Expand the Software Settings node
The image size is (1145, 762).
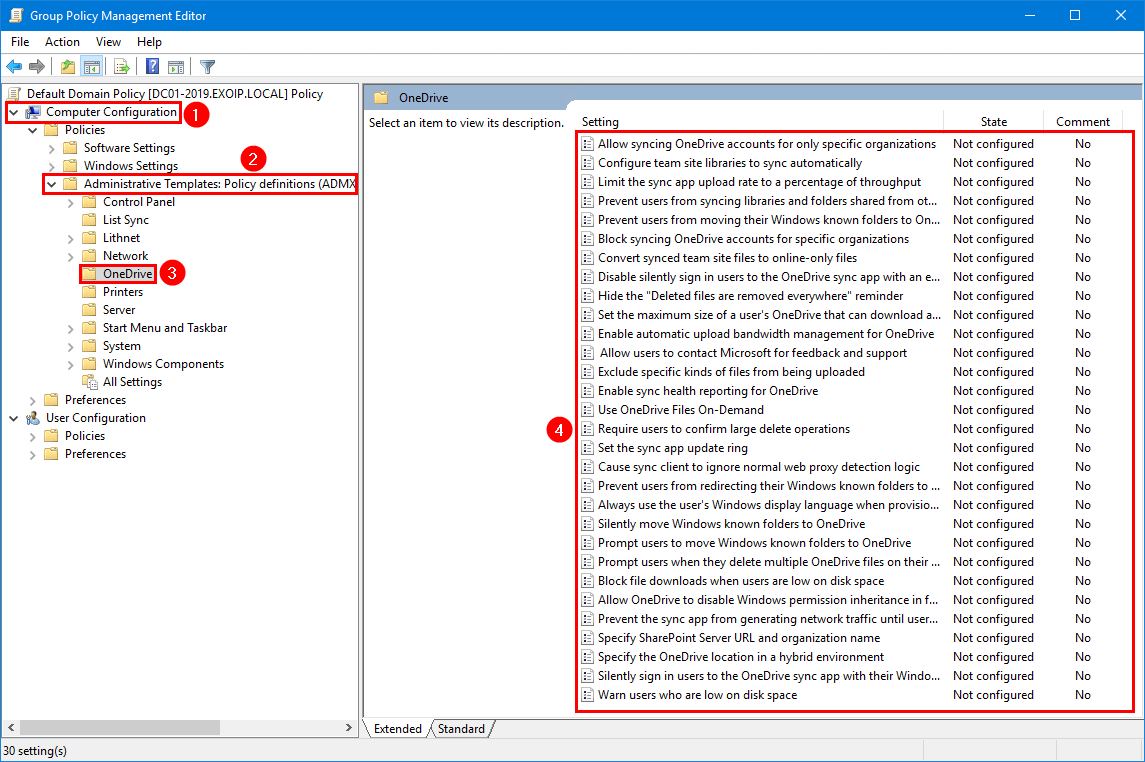tap(52, 148)
